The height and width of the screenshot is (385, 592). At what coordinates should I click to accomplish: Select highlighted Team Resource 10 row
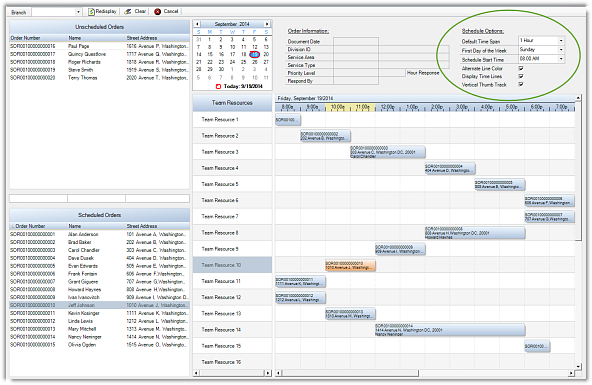click(x=232, y=265)
